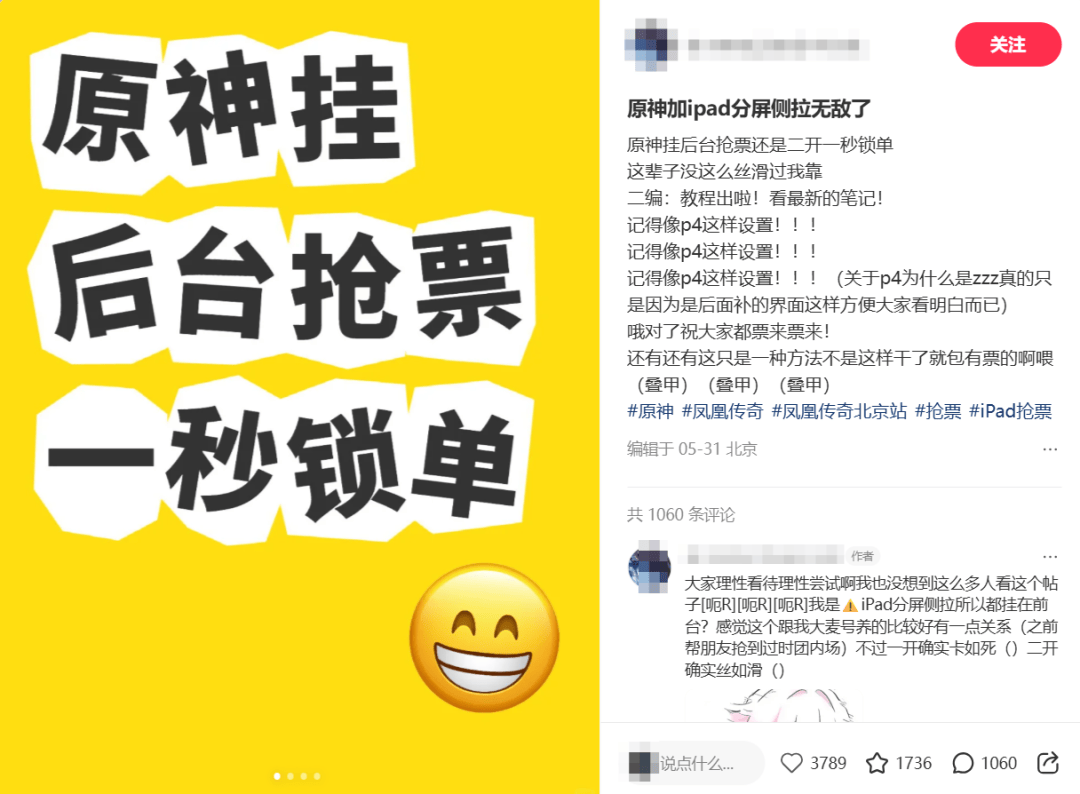Viewport: 1080px width, 794px height.
Task: Click the 说点什么 comment input field
Action: (692, 763)
